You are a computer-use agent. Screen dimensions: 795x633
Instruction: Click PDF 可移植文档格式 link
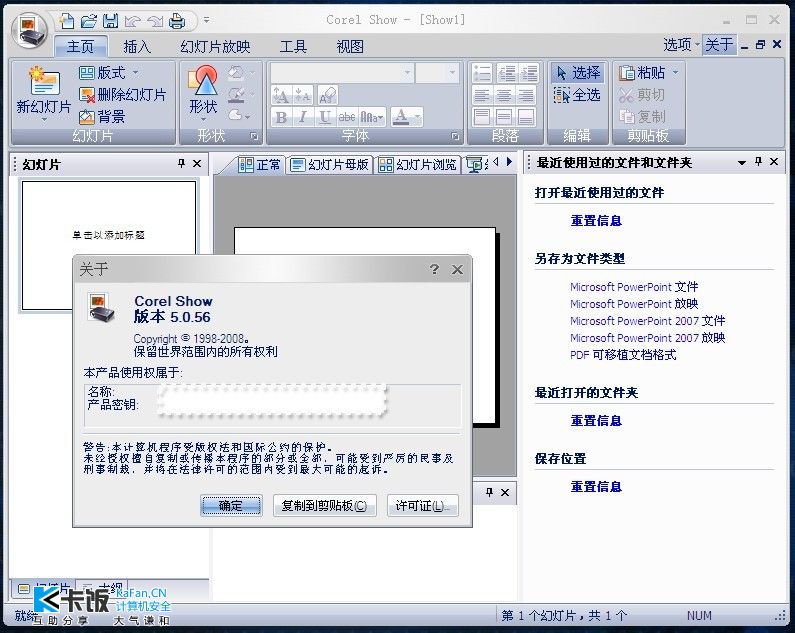pos(623,355)
